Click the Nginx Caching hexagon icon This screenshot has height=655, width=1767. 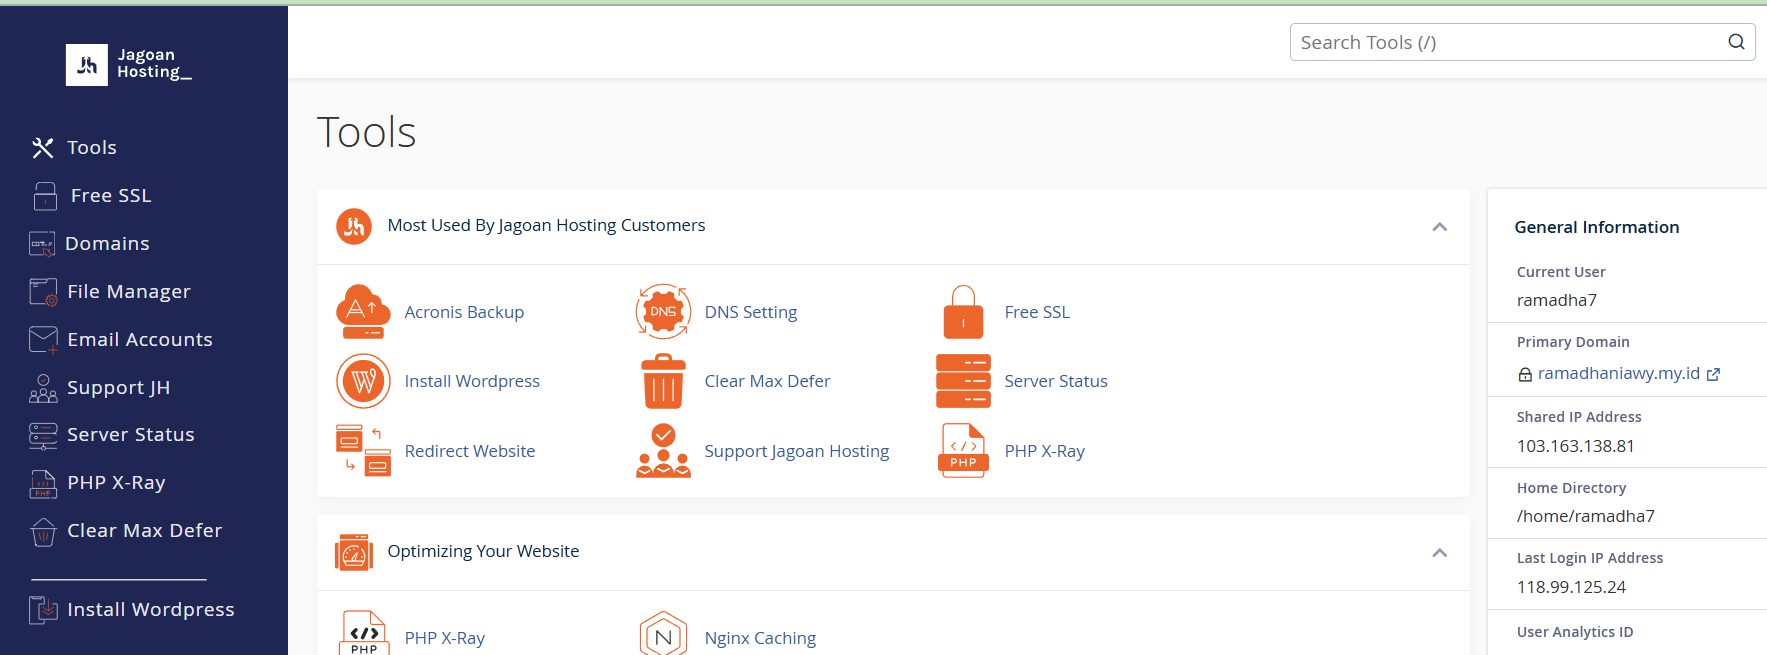click(x=663, y=634)
